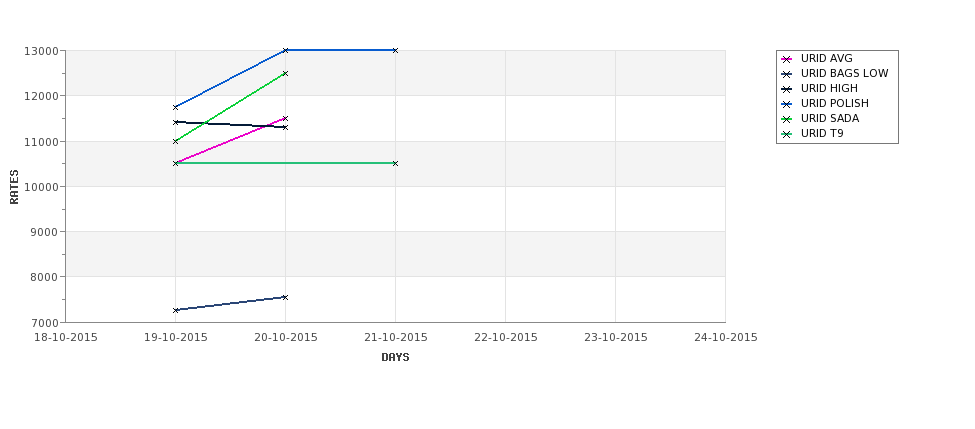
Task: Click the URID POLISH point on 19-10-2015
Action: [x=175, y=107]
